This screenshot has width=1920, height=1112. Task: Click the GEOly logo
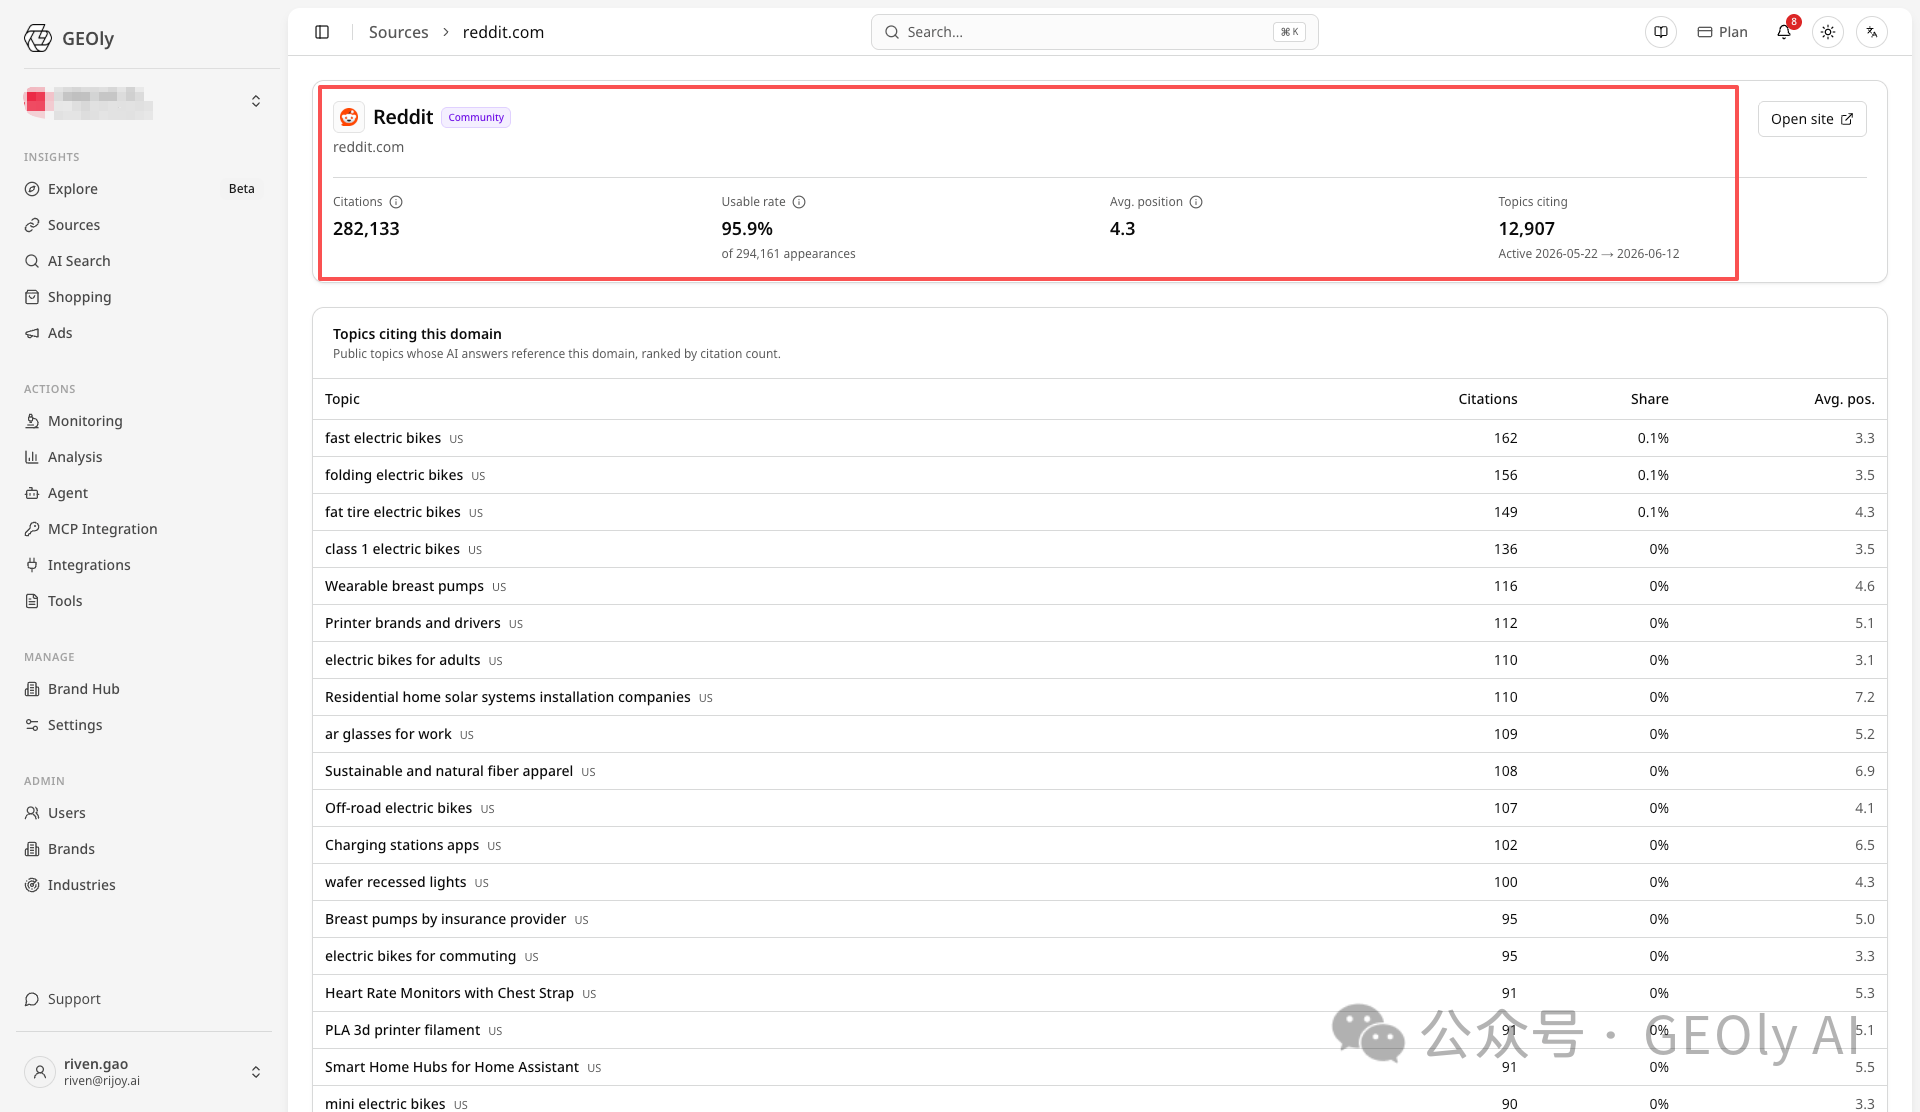point(69,38)
